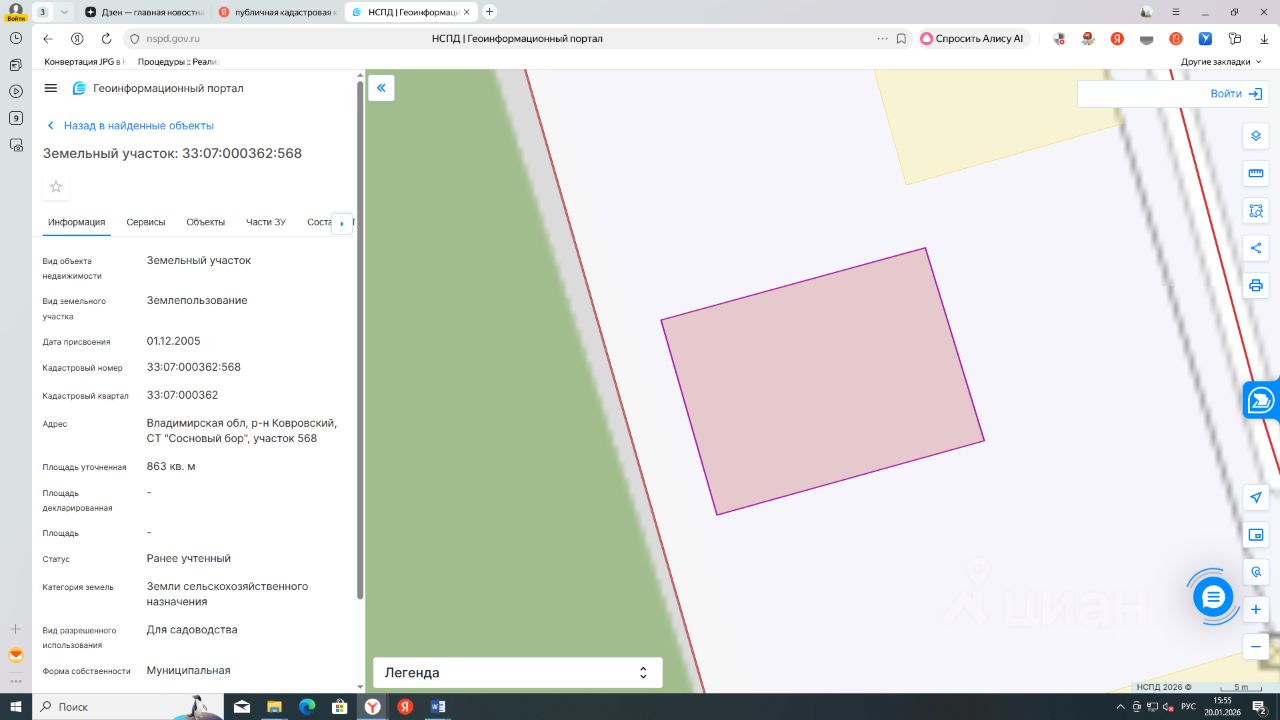
Task: Open the map layers tool
Action: [x=1256, y=136]
